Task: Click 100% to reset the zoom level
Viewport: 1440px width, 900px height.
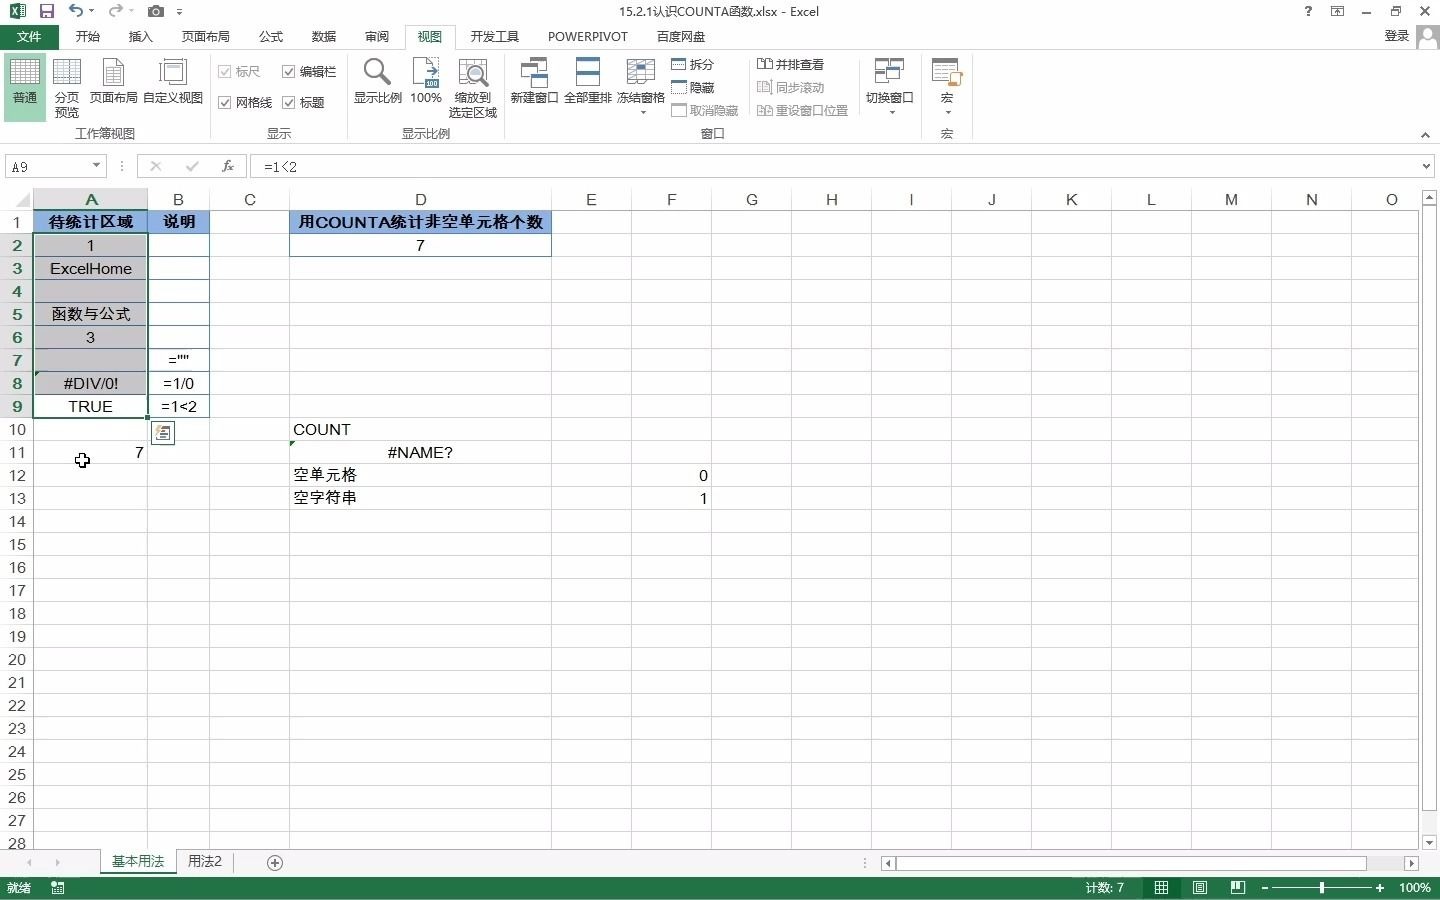Action: [x=425, y=85]
